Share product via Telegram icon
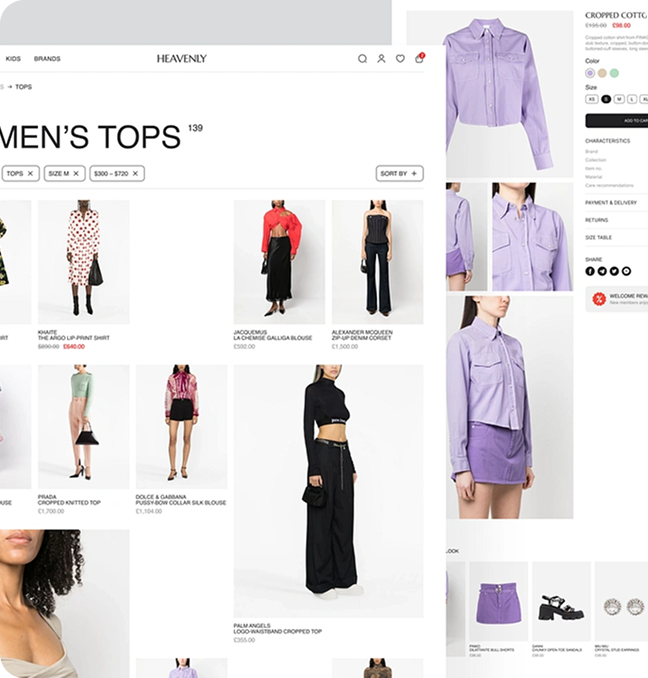The image size is (648, 678). (602, 271)
